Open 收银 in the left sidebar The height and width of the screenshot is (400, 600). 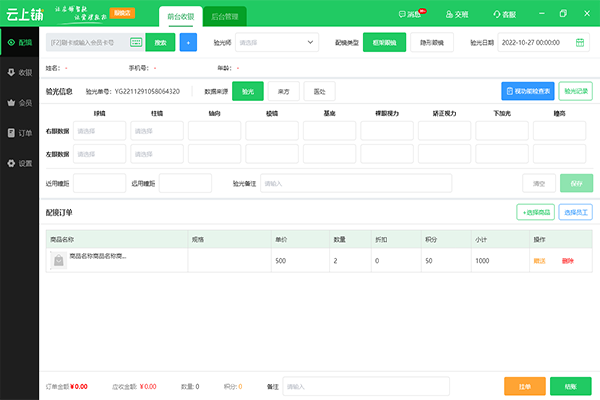[x=19, y=73]
